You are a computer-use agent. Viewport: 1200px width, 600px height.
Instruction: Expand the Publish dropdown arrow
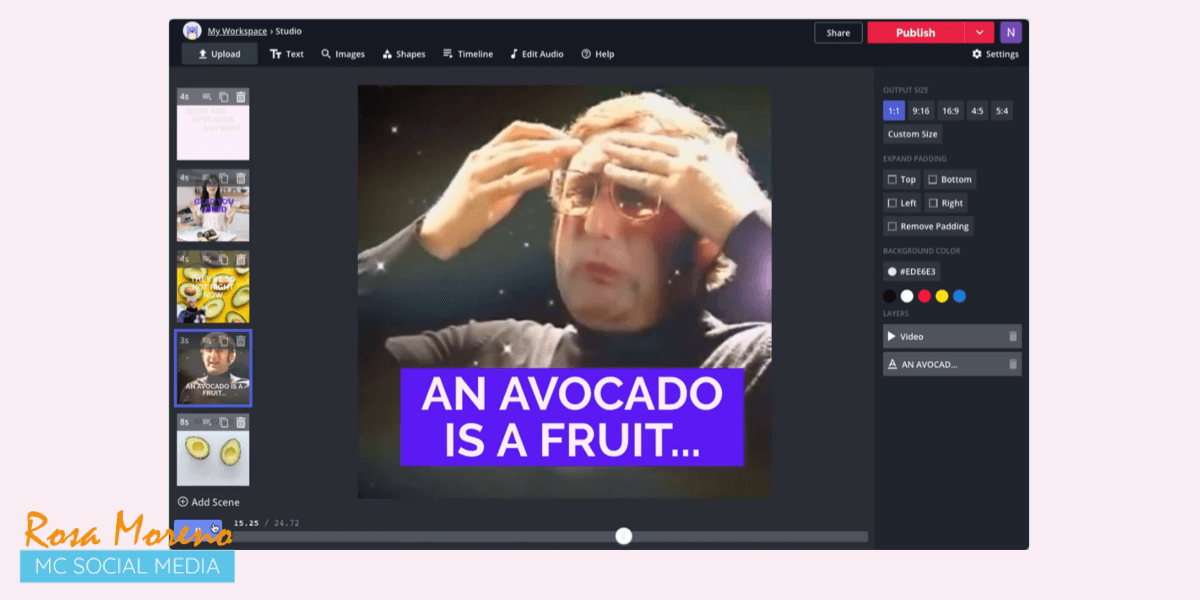tap(979, 32)
